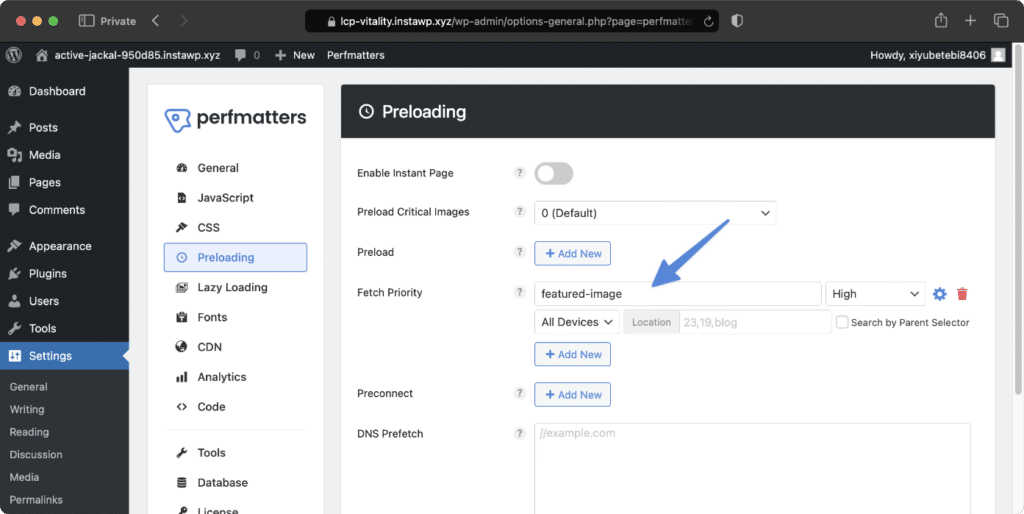This screenshot has width=1024, height=514.
Task: Click the blue gear settings icon
Action: [x=939, y=294]
